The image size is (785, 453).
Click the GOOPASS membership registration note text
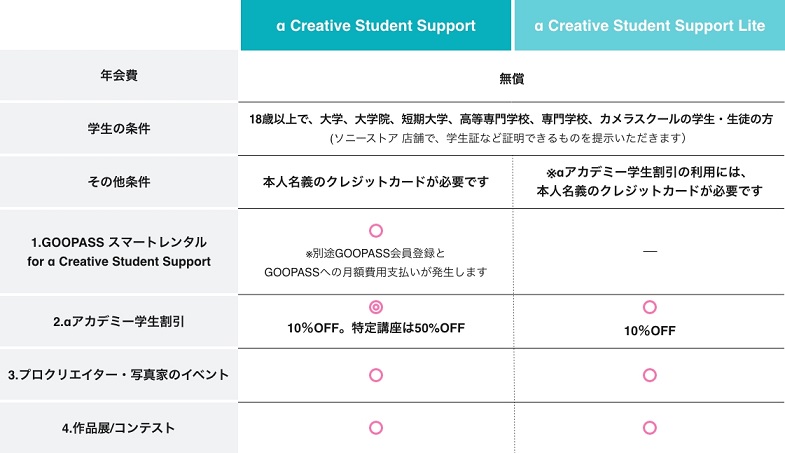tap(376, 262)
